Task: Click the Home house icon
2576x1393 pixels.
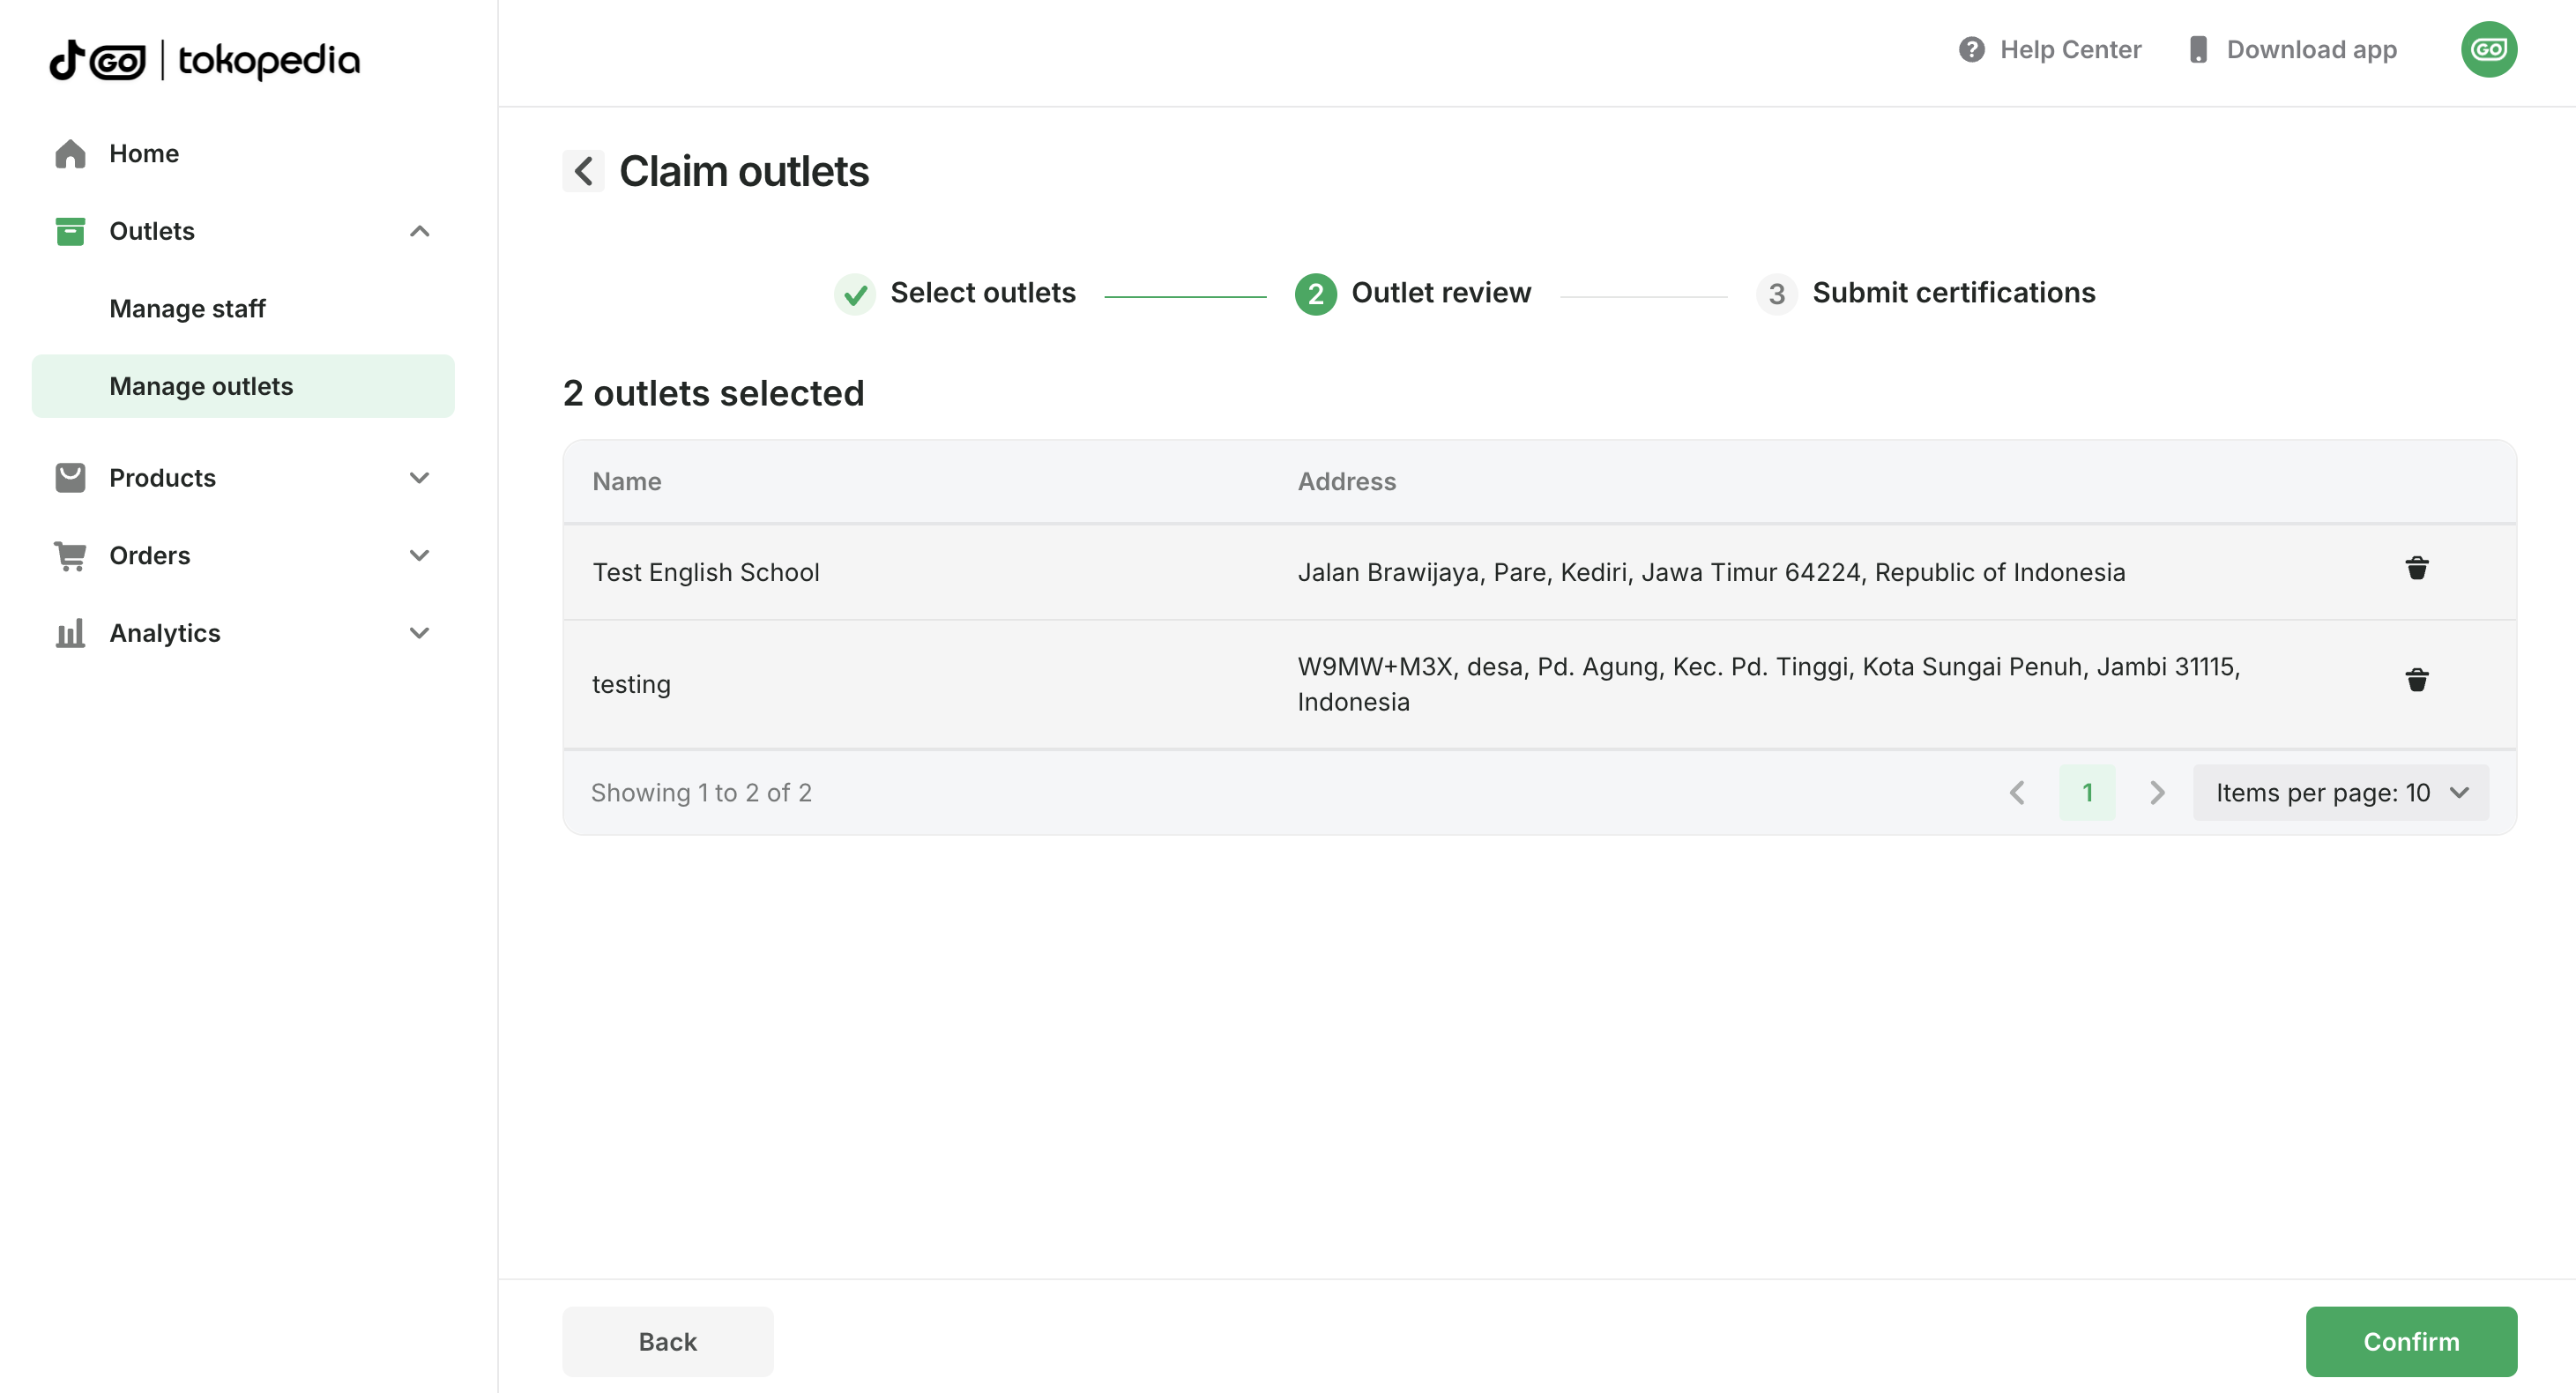Action: click(x=70, y=154)
